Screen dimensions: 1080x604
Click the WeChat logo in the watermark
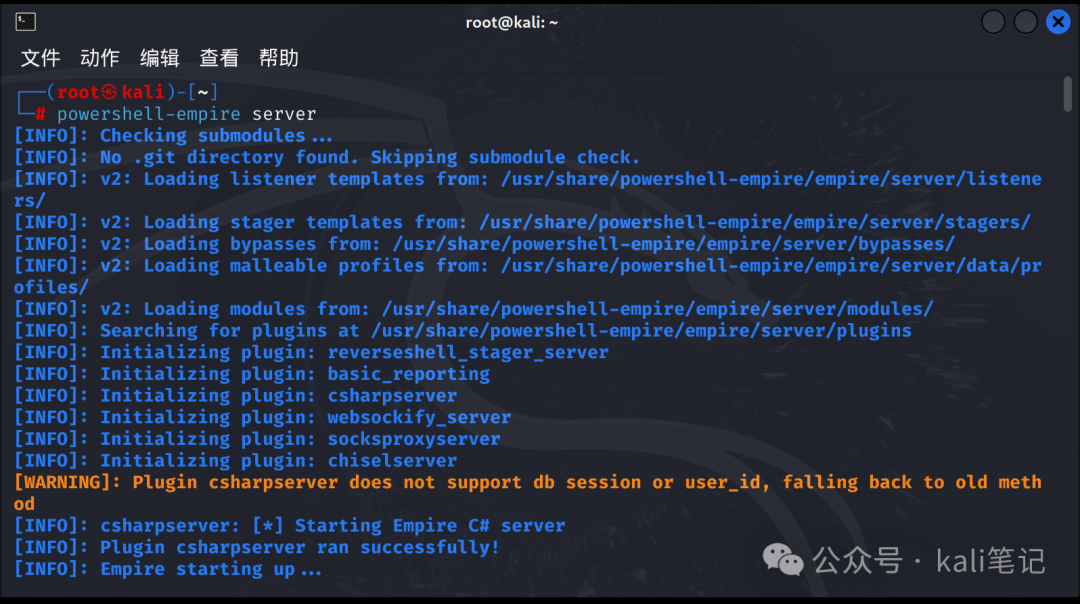coord(783,559)
